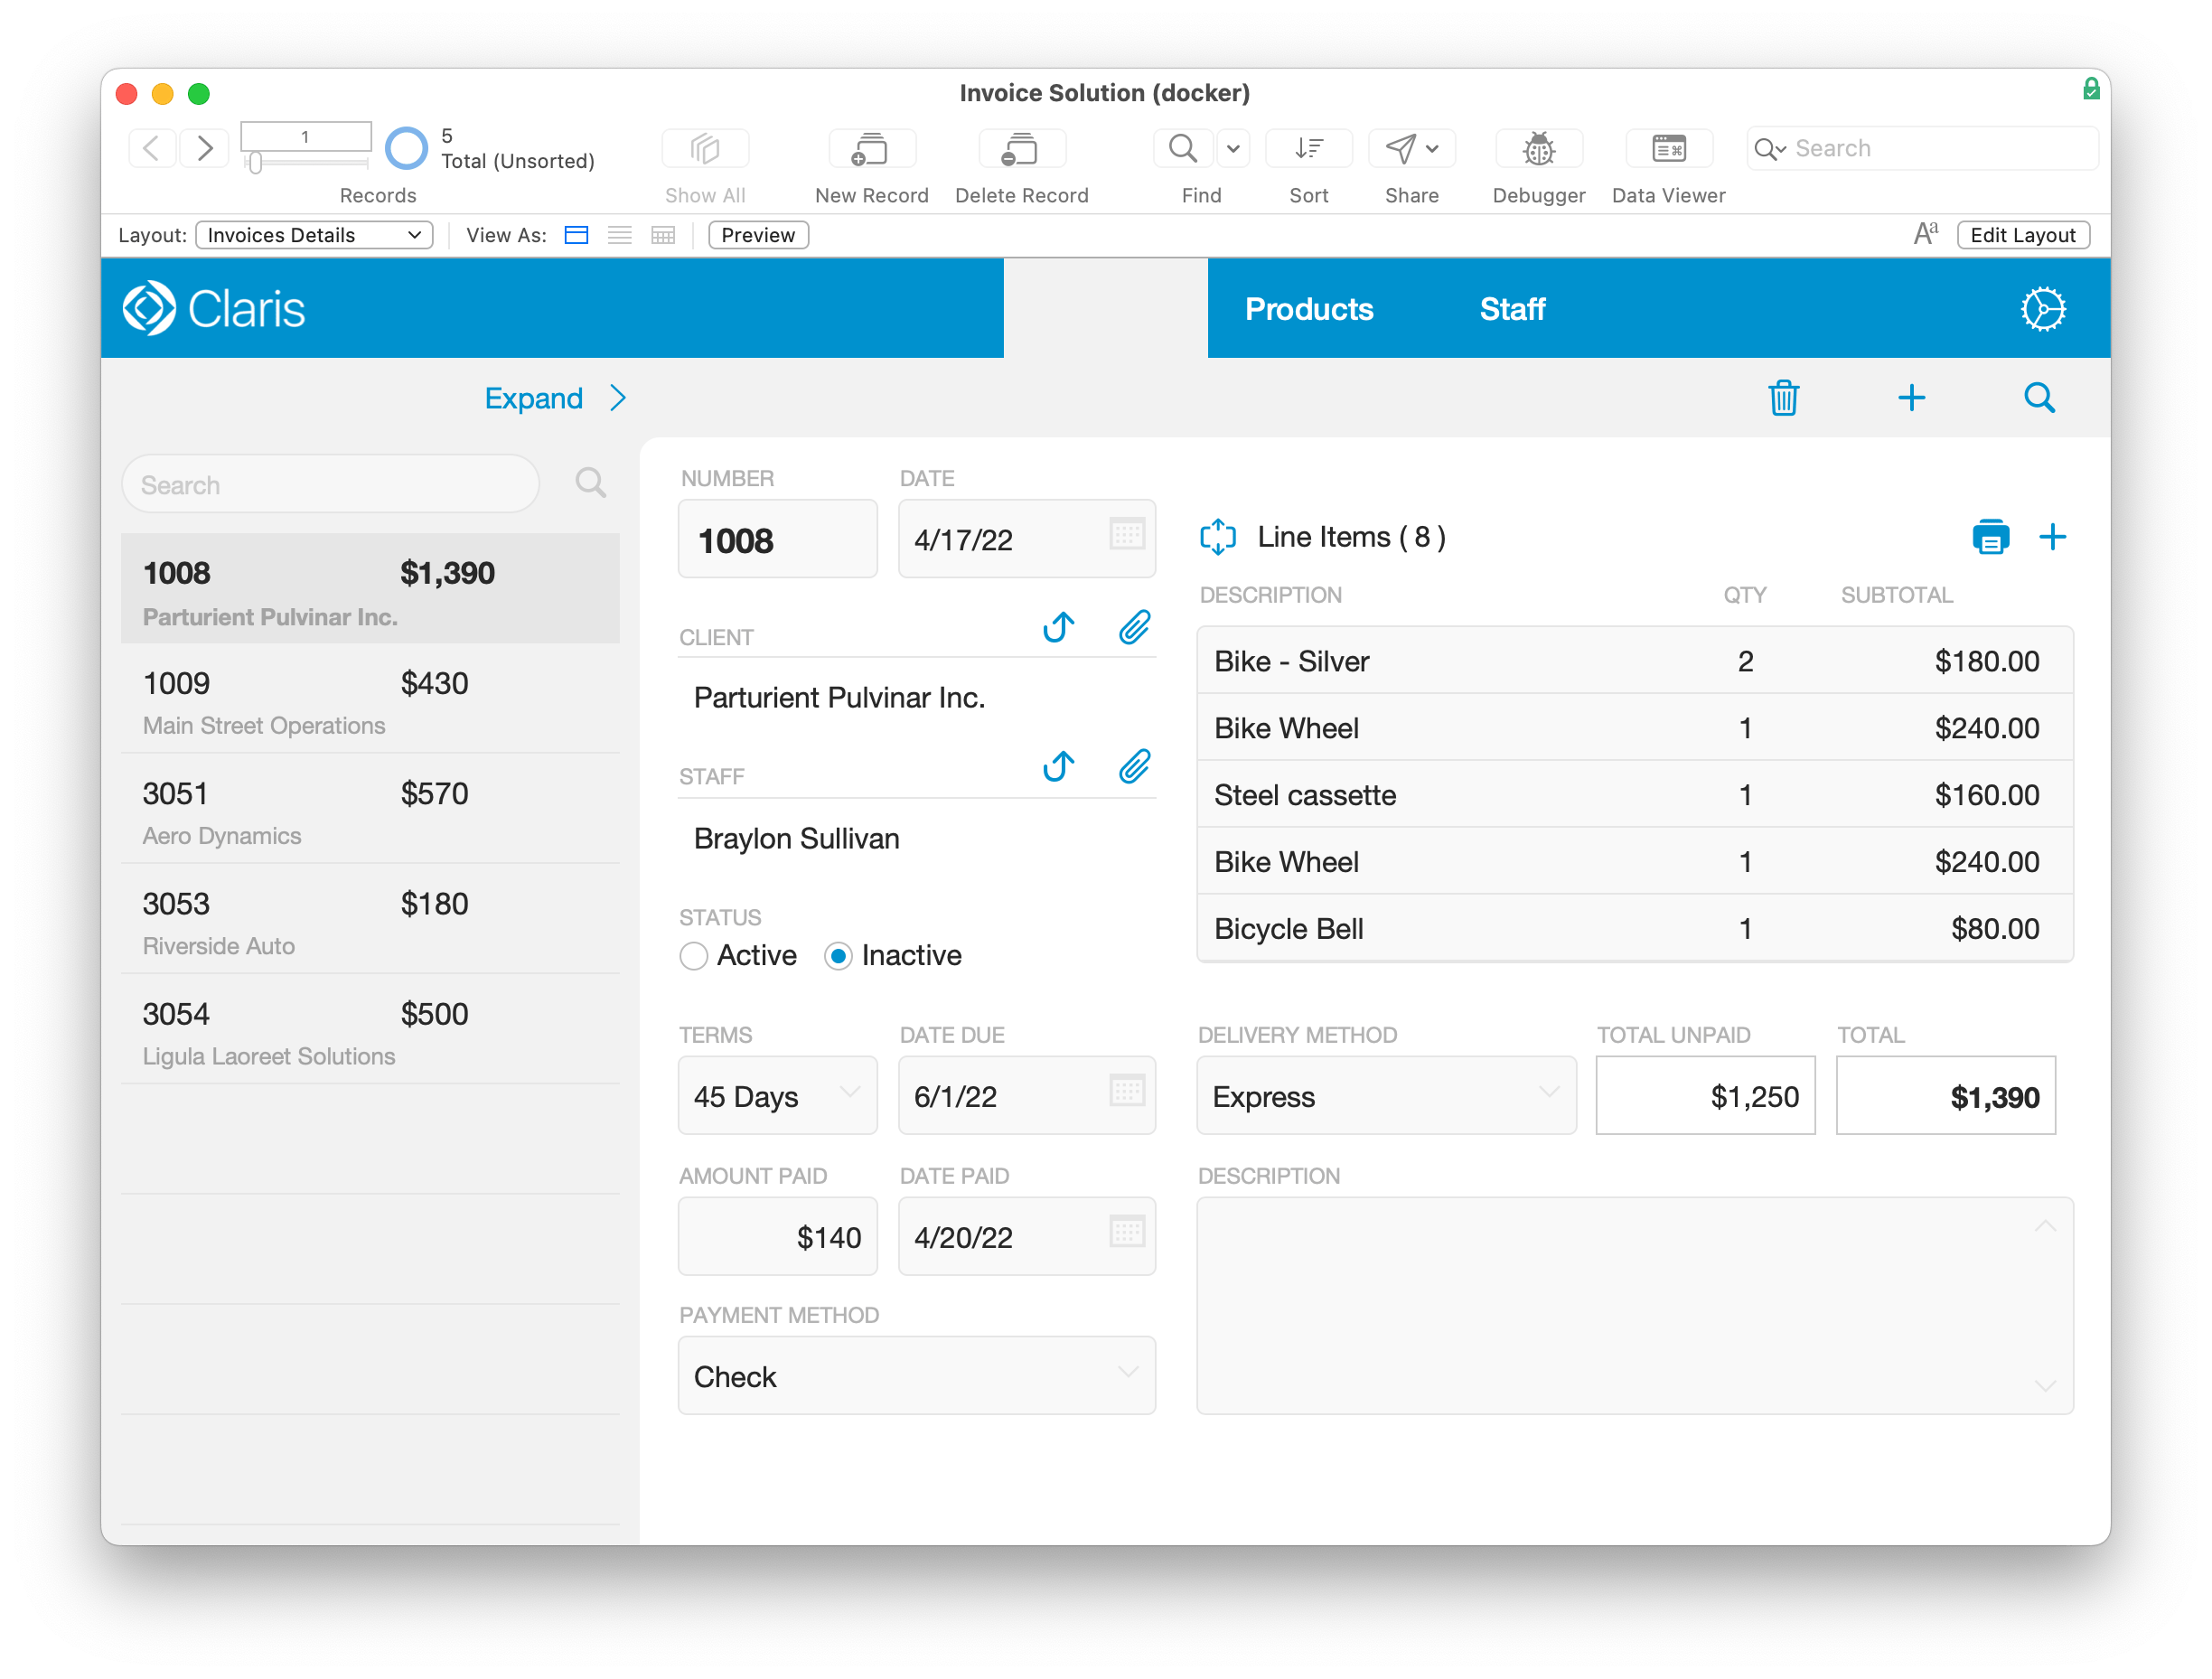Attach a file to the Client field
This screenshot has height=1679, width=2212.
coord(1134,628)
